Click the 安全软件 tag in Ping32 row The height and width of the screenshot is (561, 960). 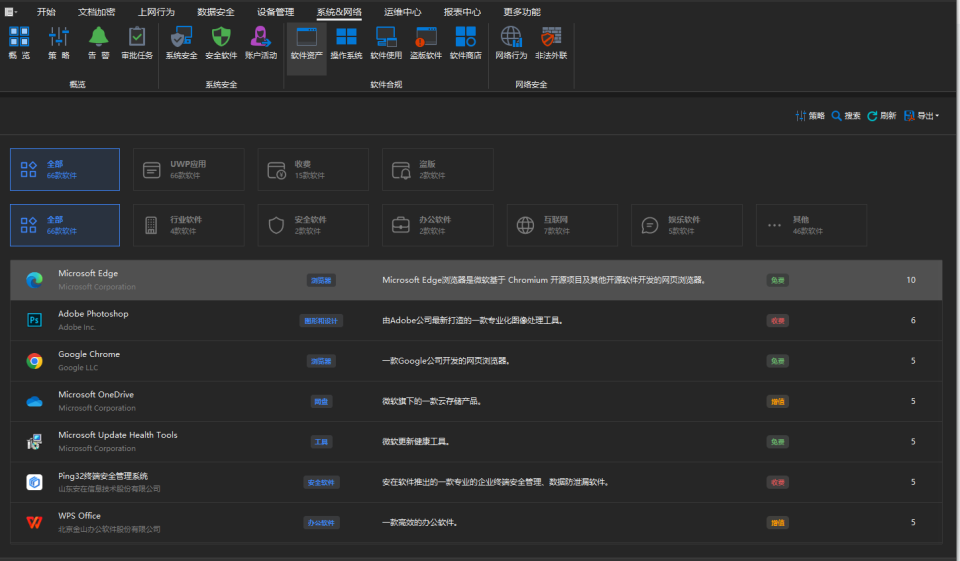coord(321,483)
